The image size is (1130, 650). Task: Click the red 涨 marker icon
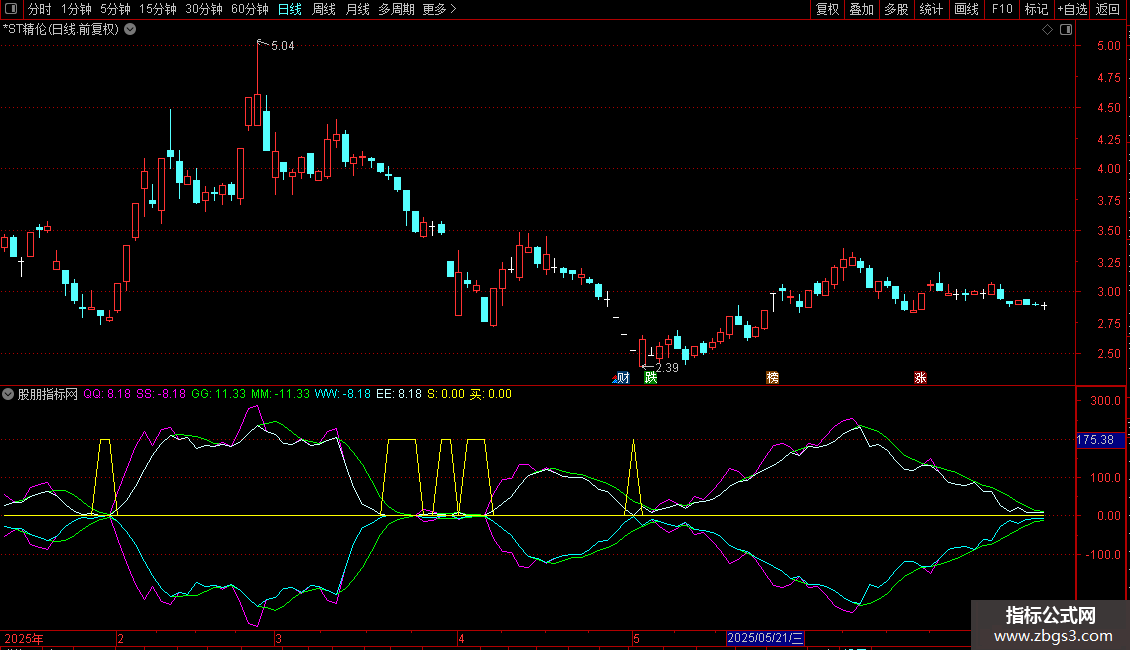click(x=919, y=377)
